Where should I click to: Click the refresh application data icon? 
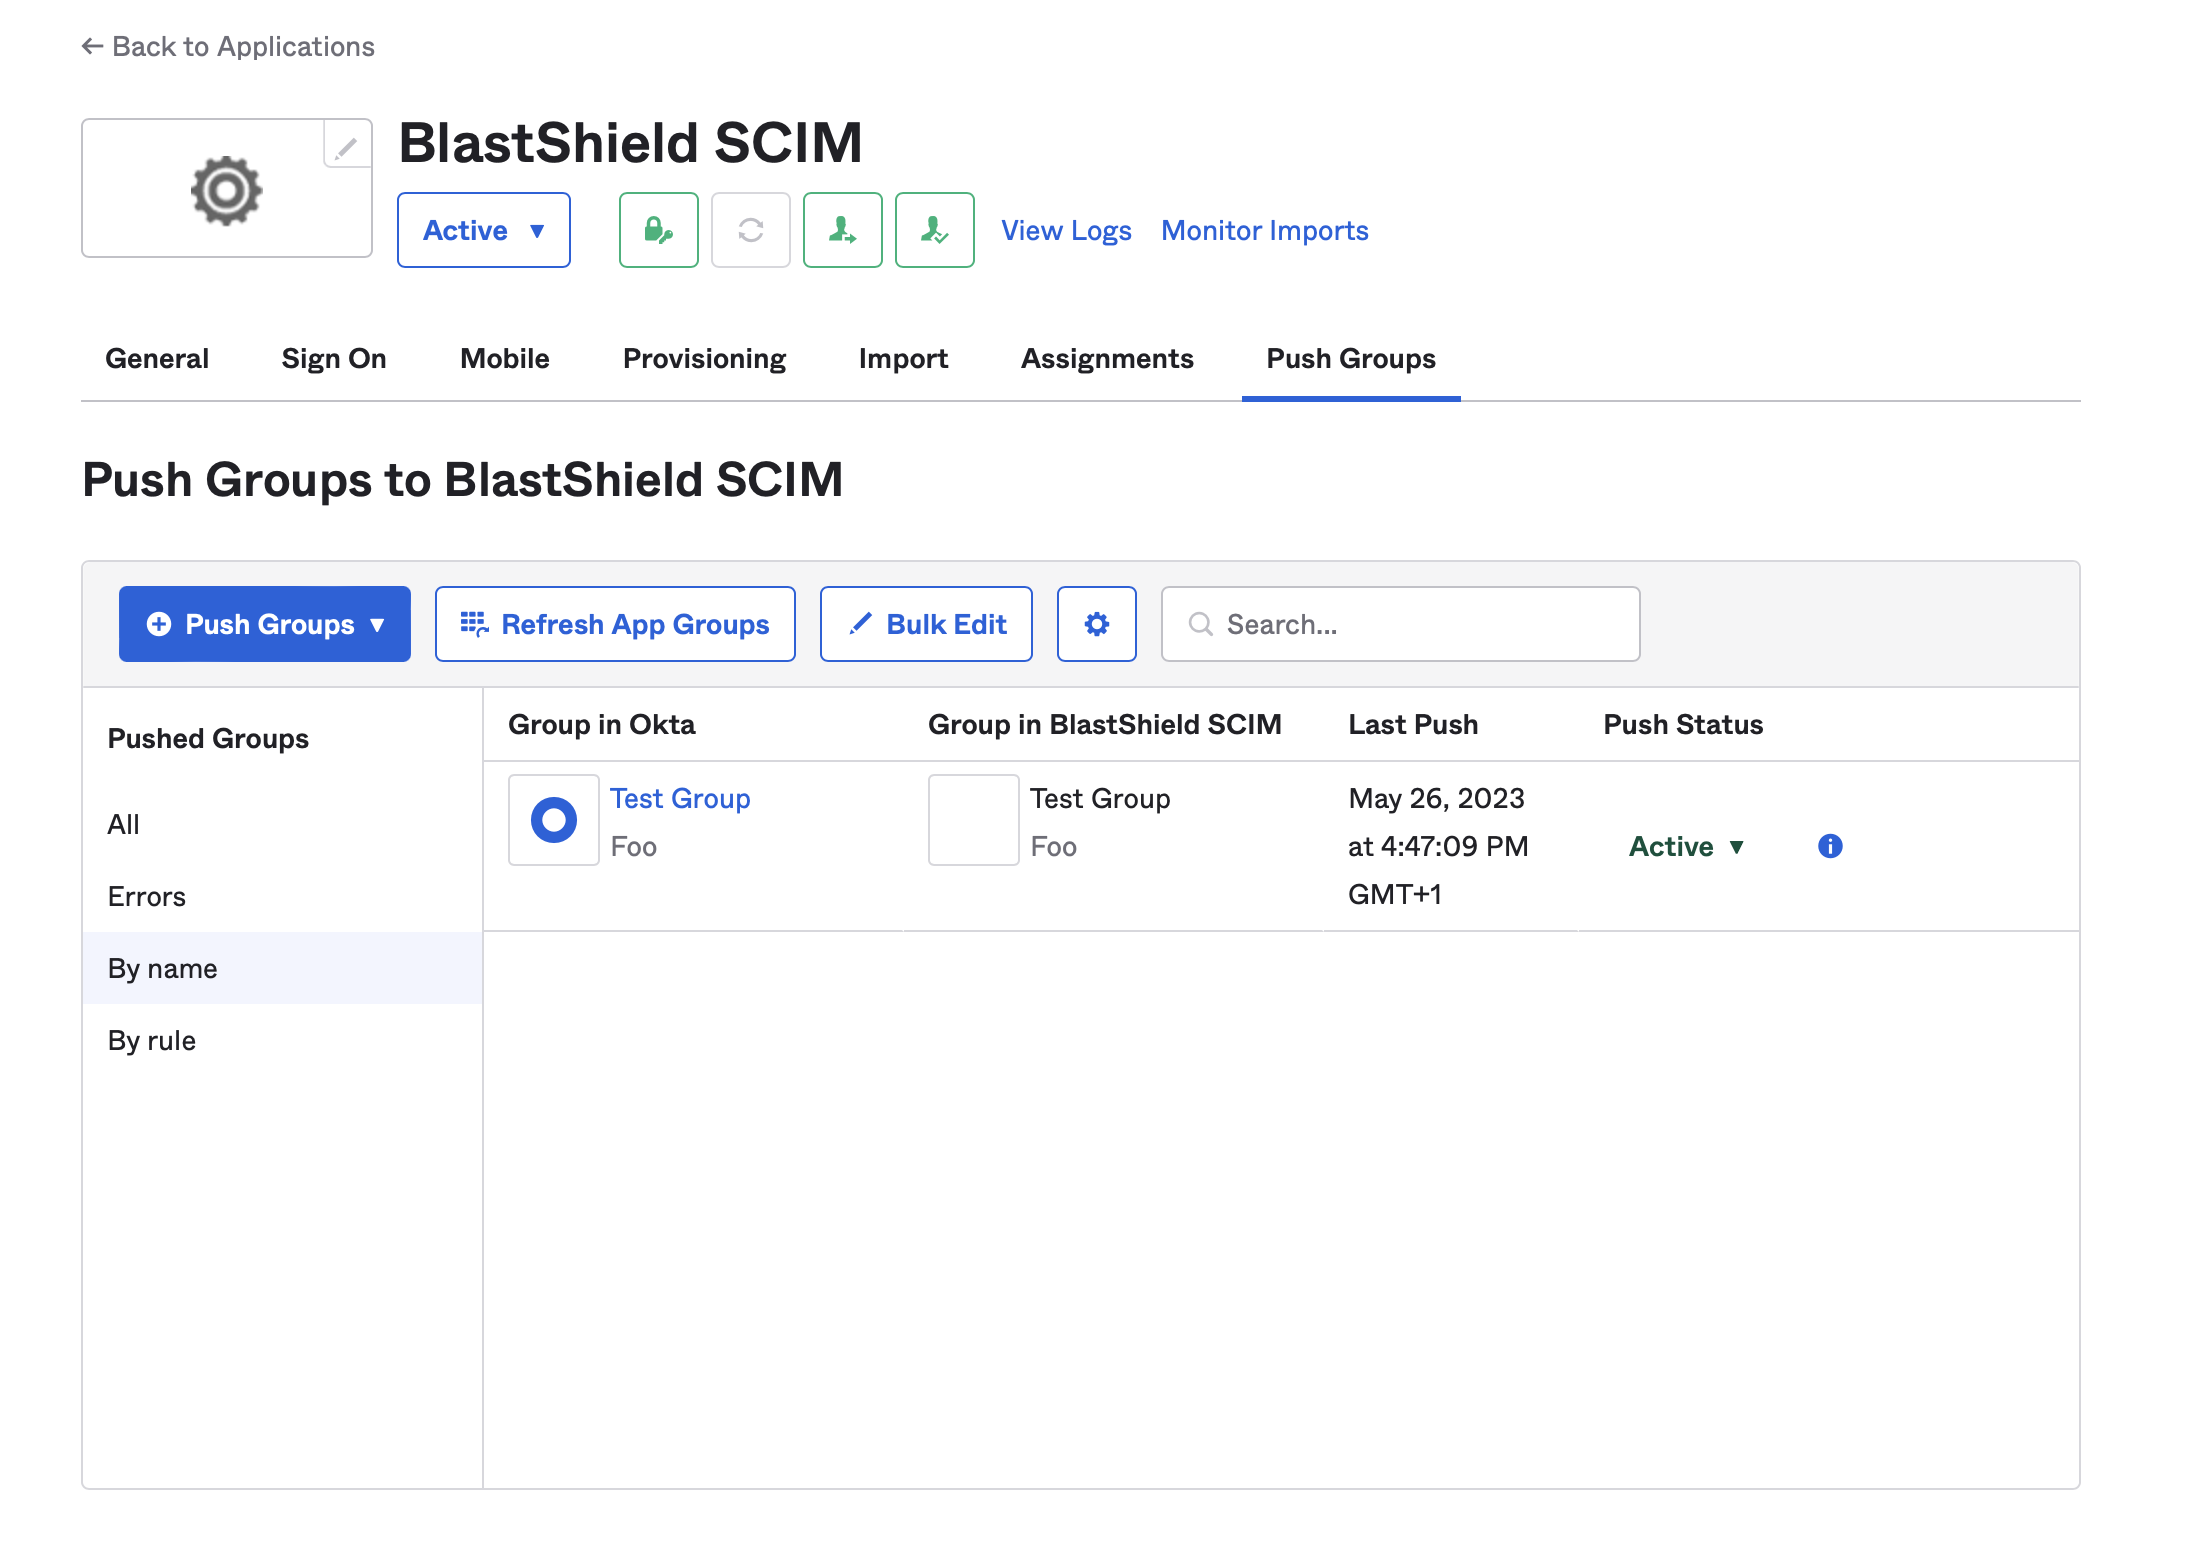[750, 230]
